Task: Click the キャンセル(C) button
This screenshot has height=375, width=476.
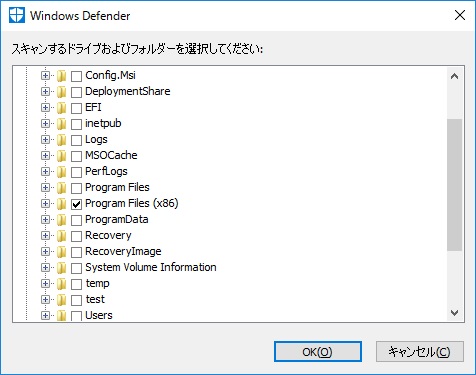Action: 420,351
